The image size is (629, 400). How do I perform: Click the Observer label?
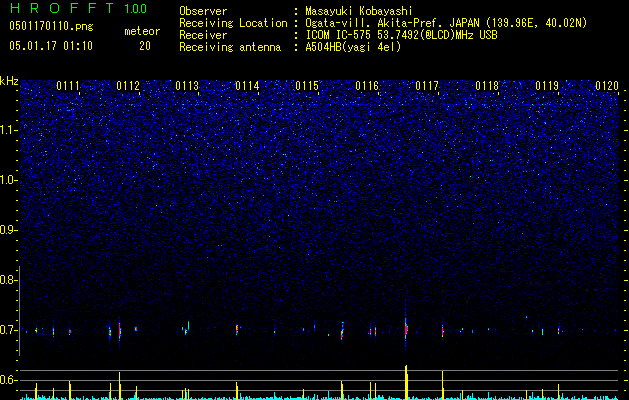pyautogui.click(x=203, y=11)
